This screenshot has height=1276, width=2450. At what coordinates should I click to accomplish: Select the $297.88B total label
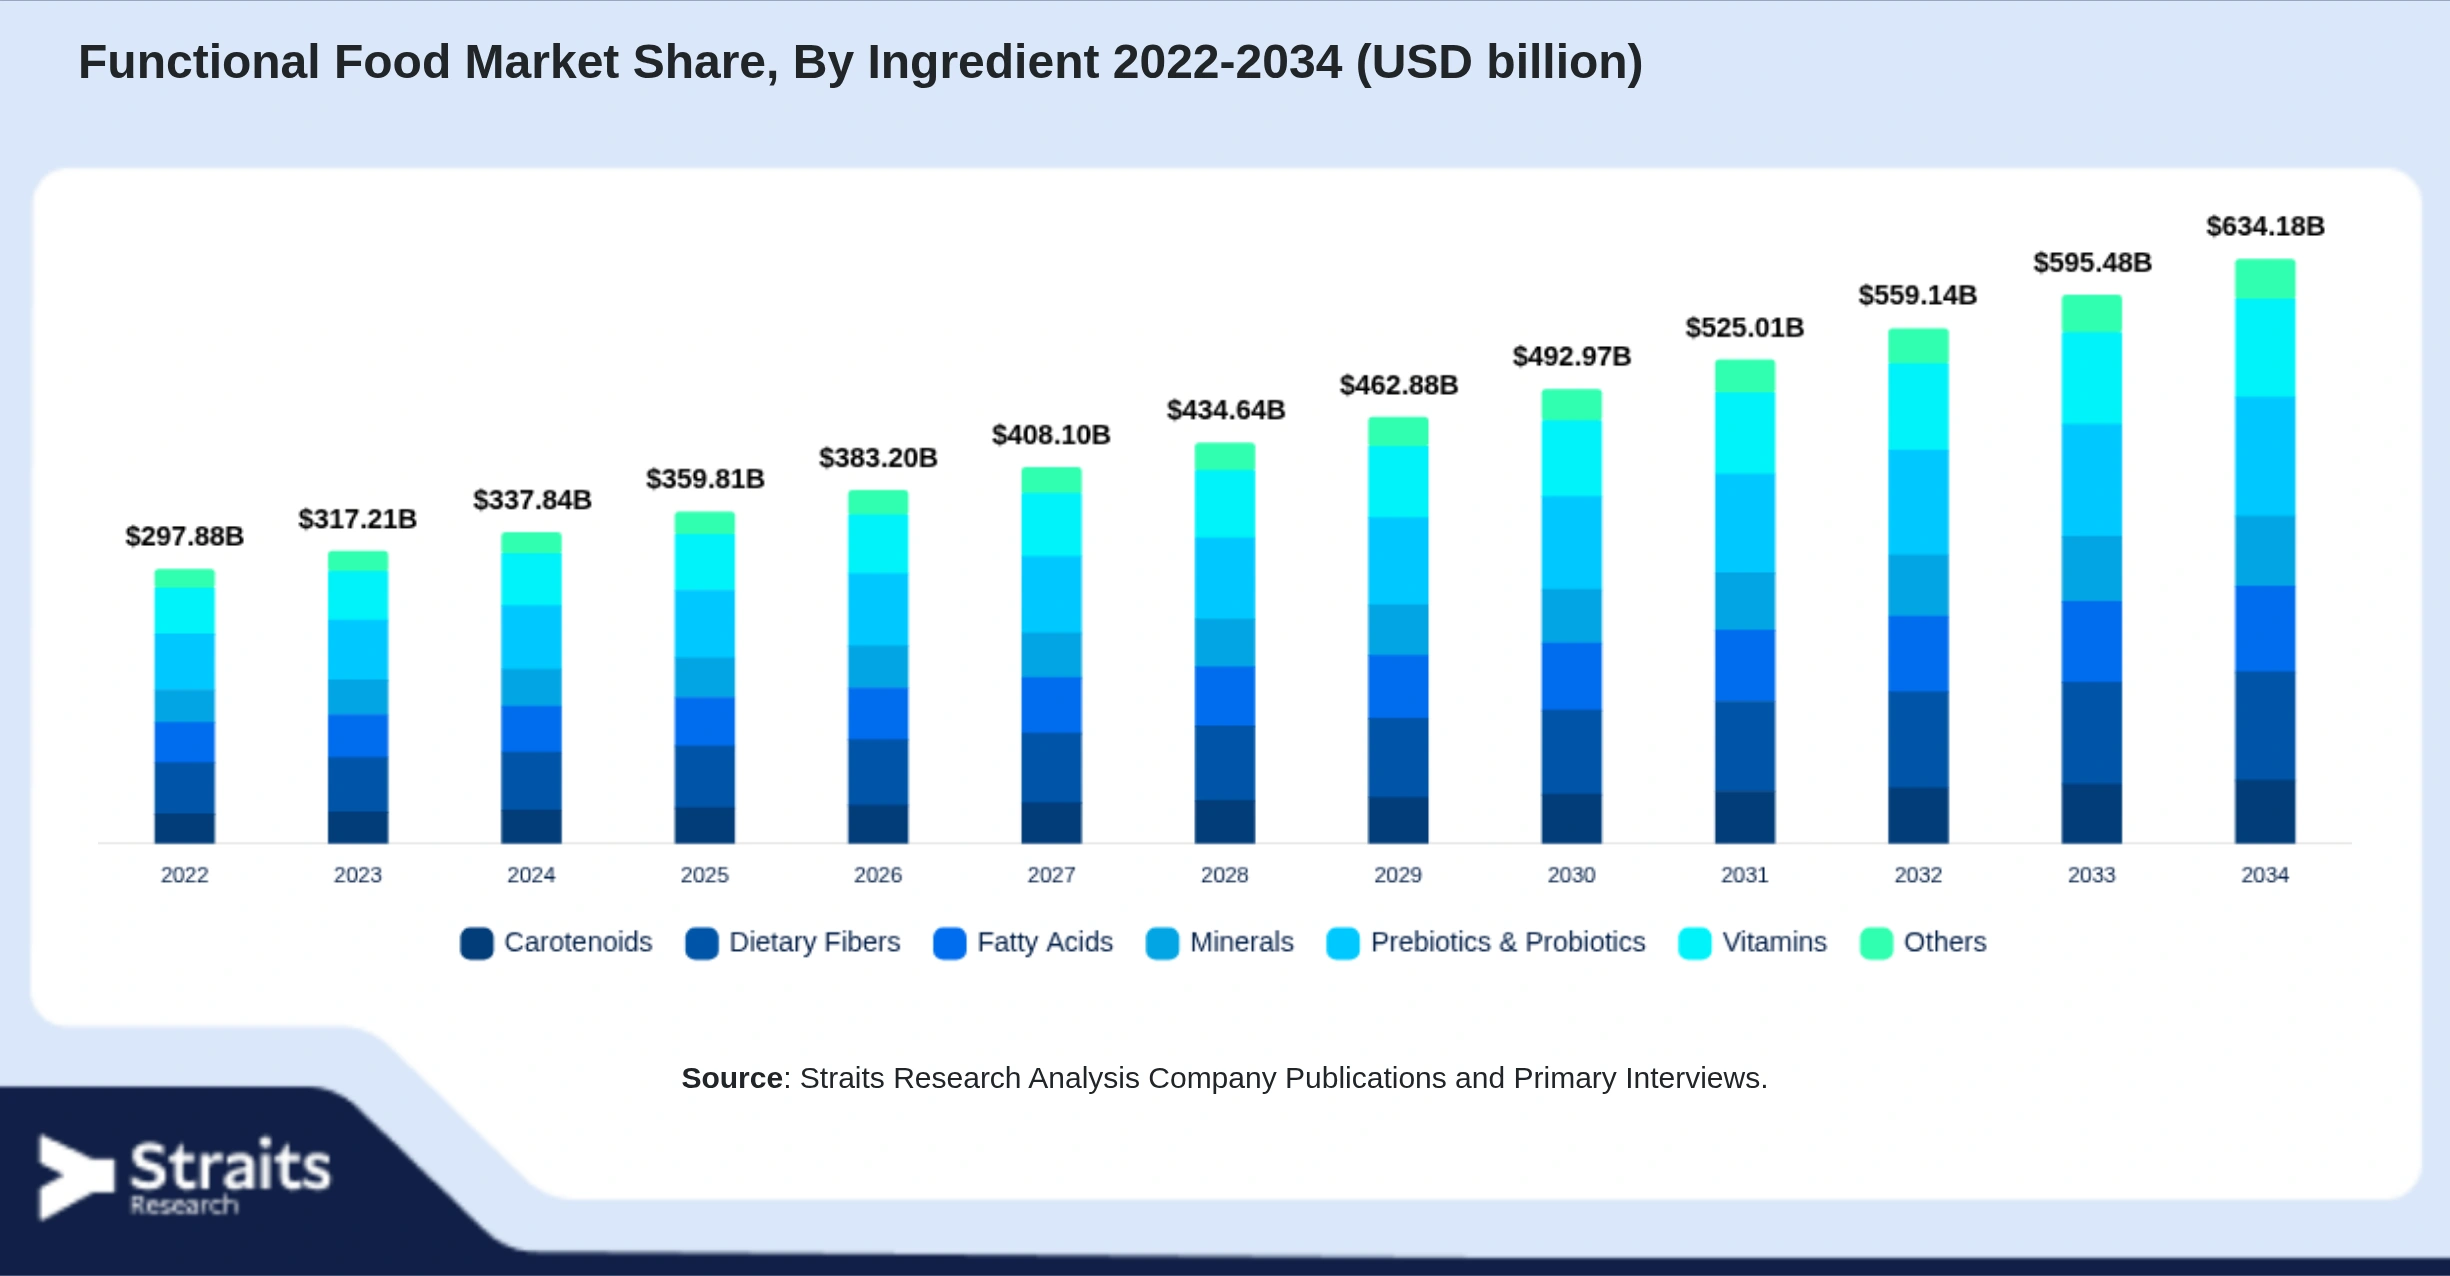[185, 537]
